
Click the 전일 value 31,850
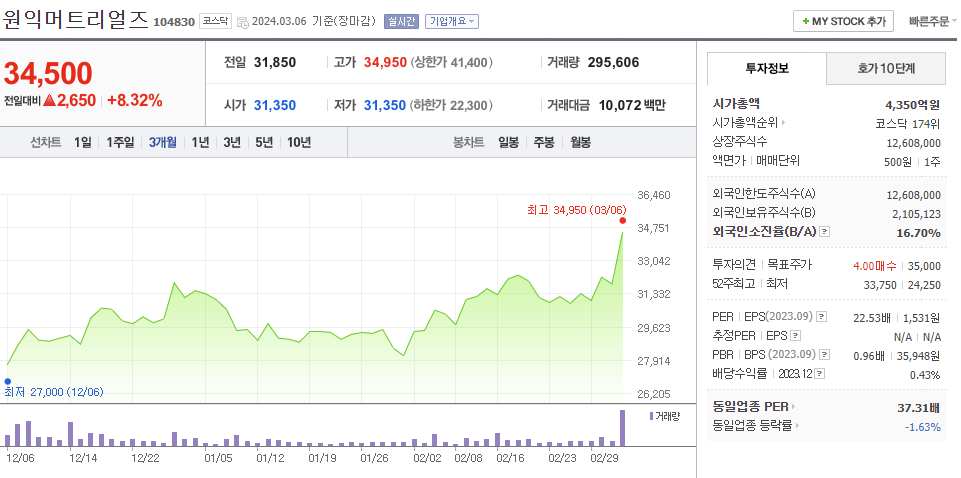pos(275,63)
